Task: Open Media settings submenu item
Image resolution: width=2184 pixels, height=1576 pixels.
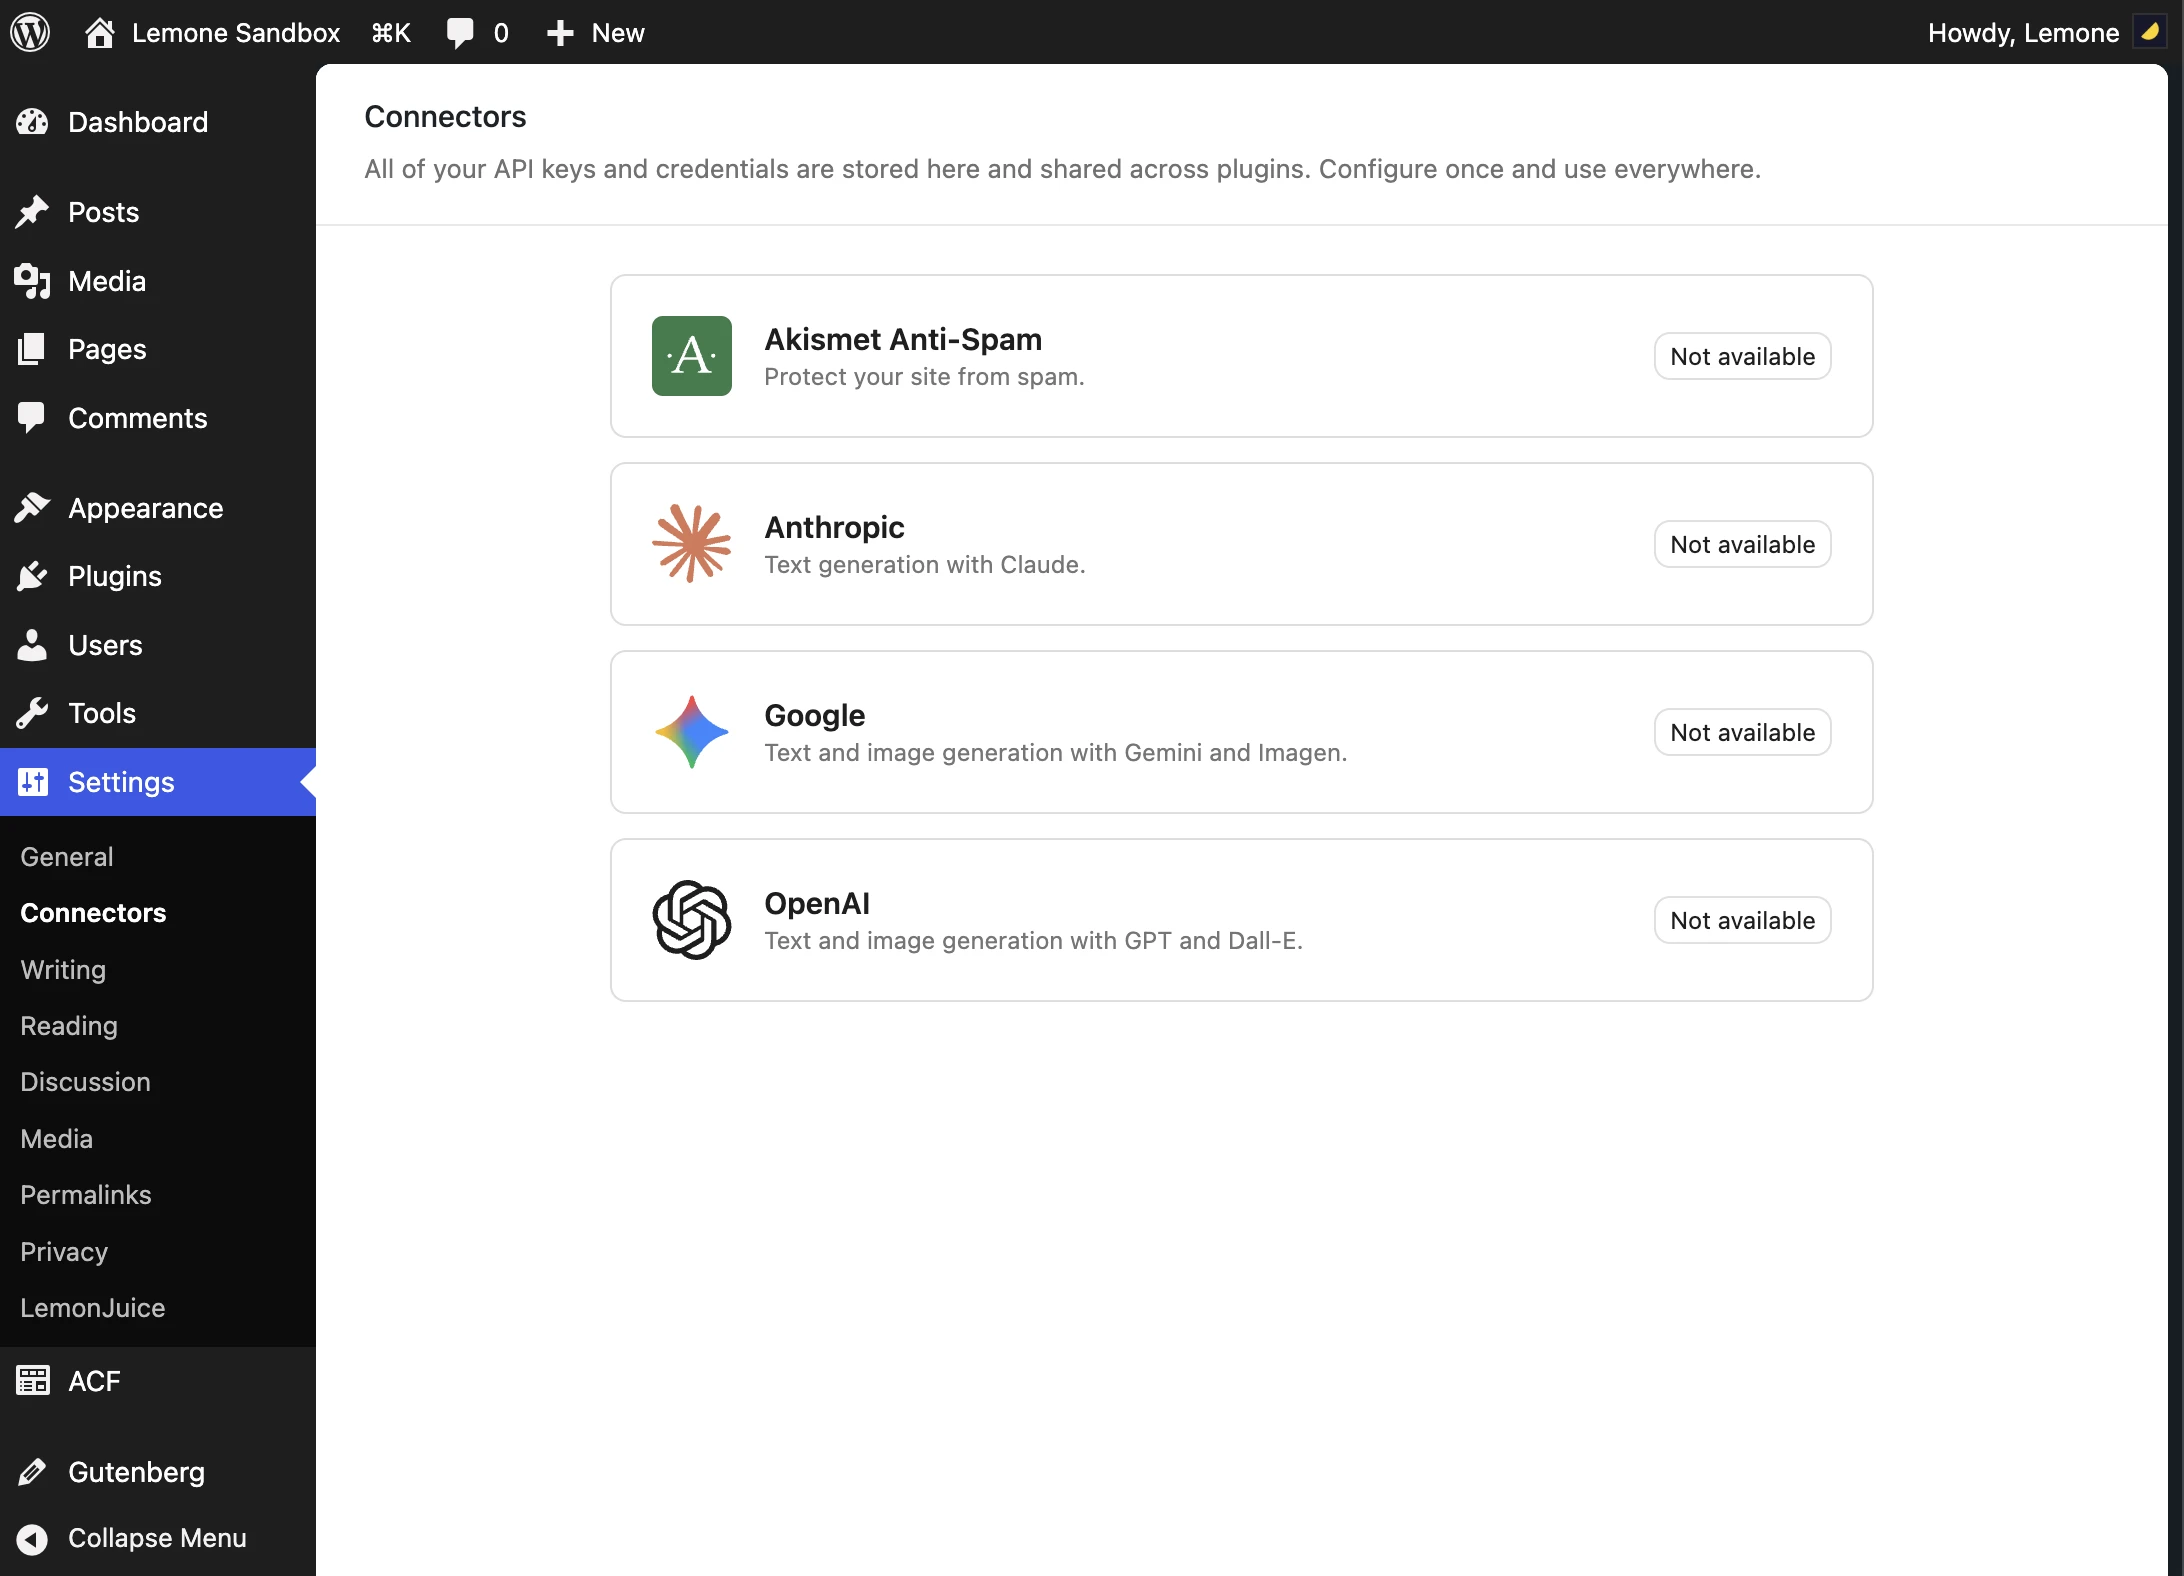Action: pyautogui.click(x=57, y=1139)
